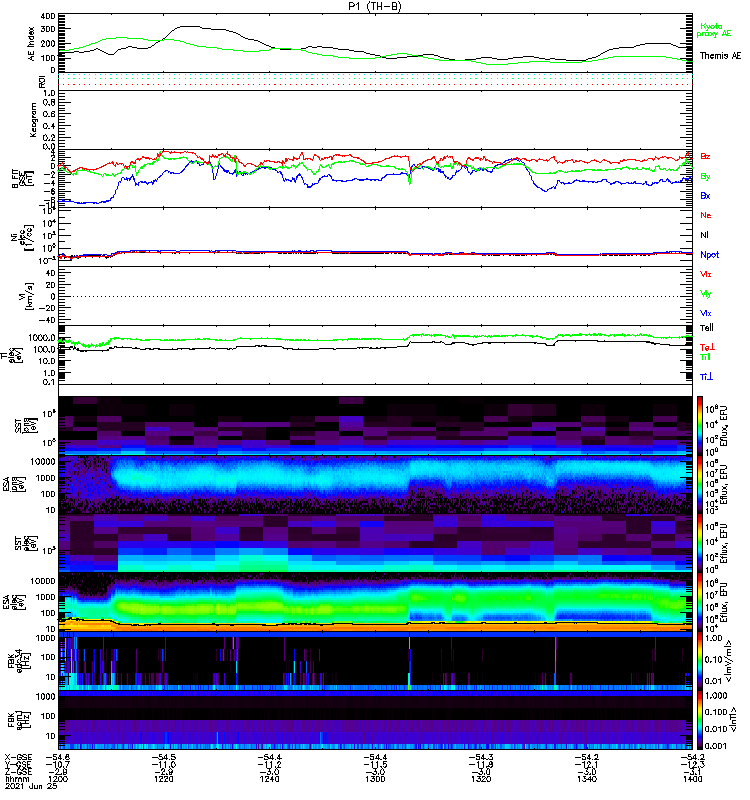Click the hhmm row label
The image size is (750, 800).
(17, 779)
